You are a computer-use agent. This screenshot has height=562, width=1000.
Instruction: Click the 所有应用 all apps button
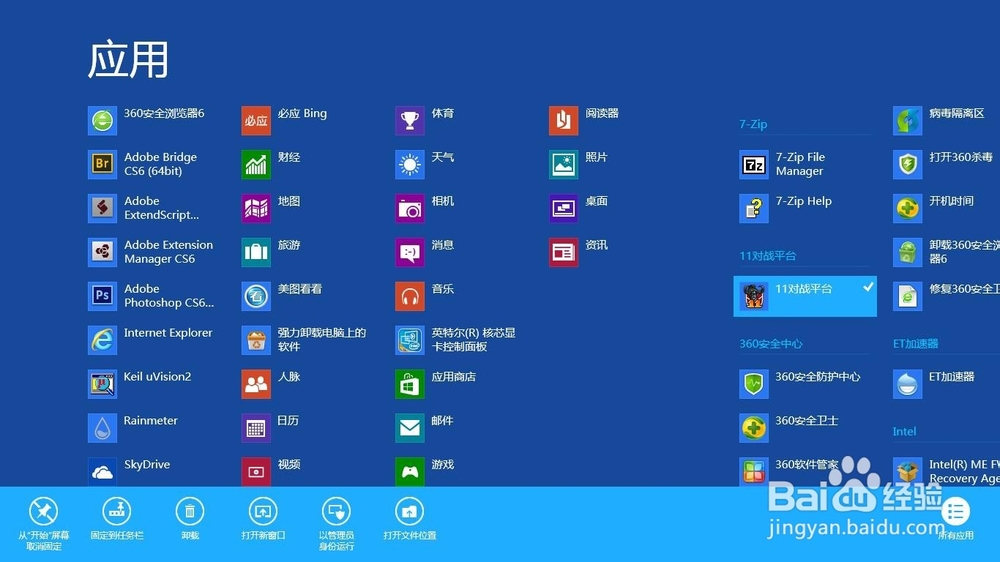(955, 519)
